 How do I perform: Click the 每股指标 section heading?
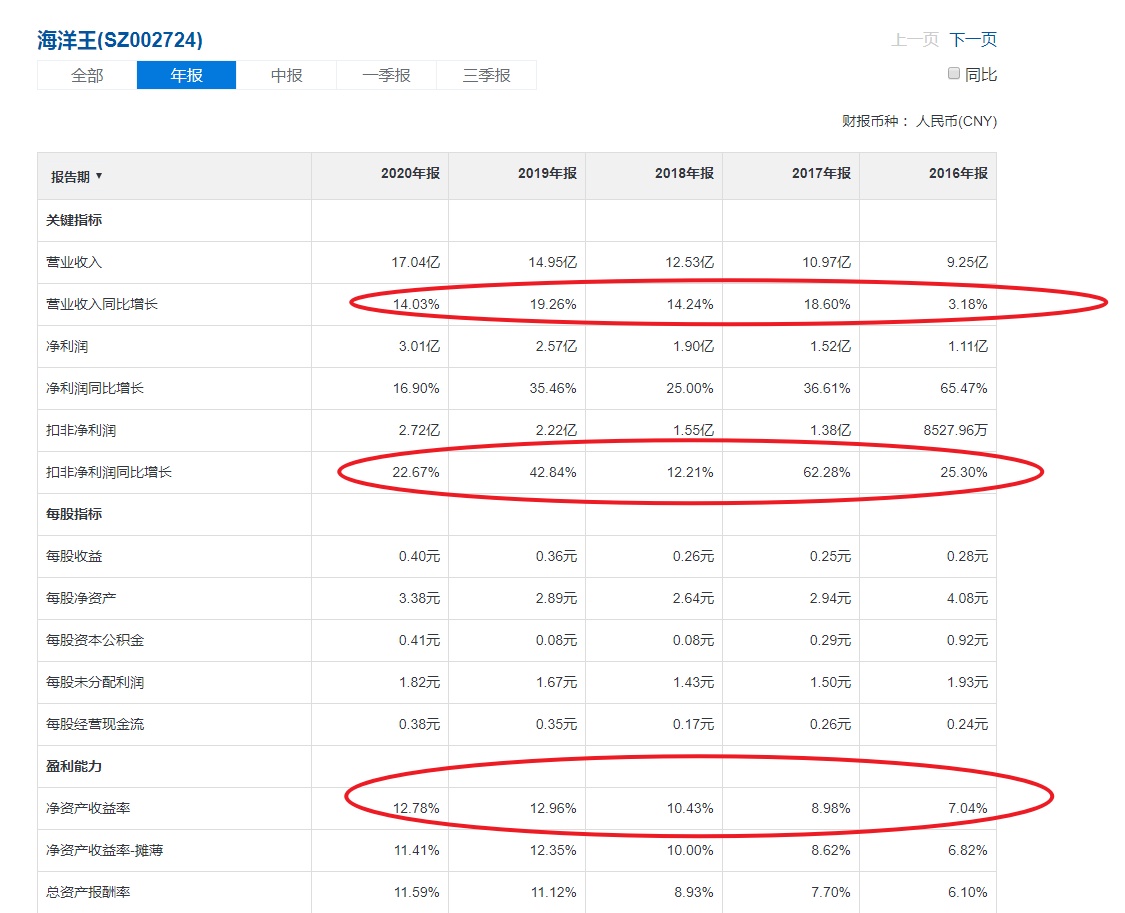pyautogui.click(x=74, y=514)
